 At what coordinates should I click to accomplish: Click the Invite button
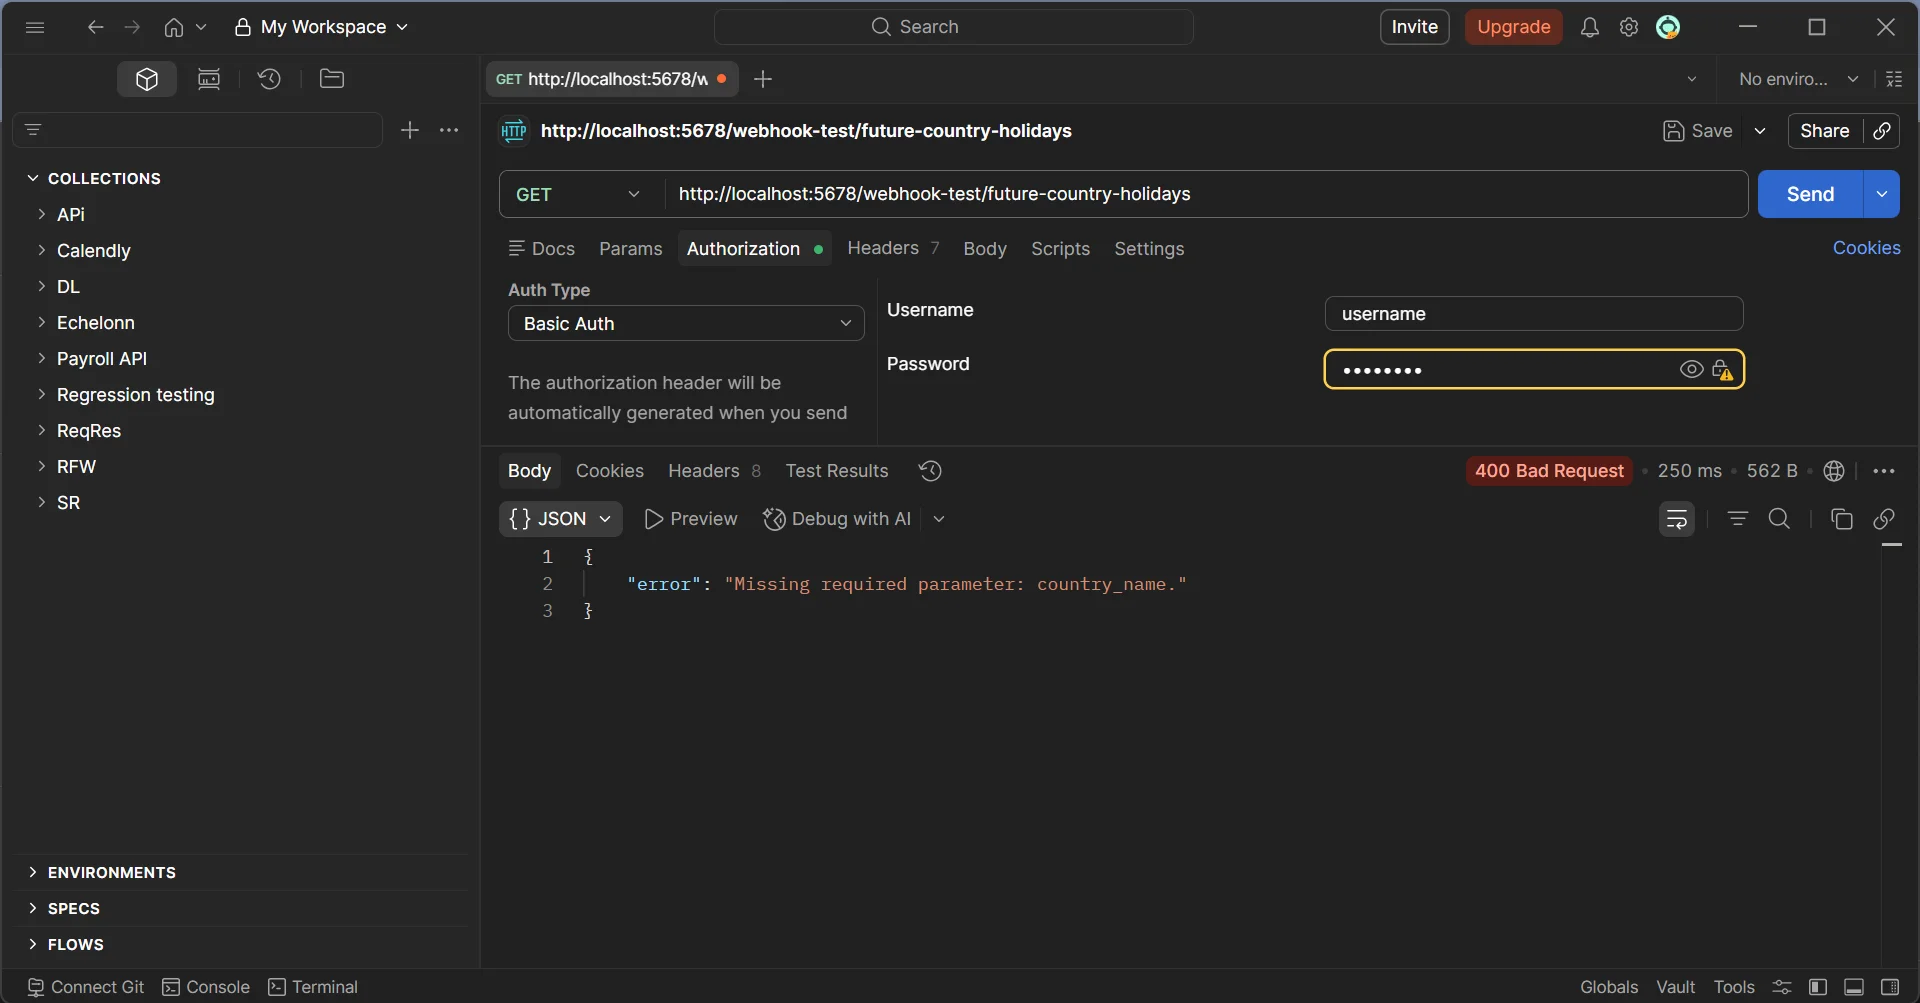coord(1415,27)
